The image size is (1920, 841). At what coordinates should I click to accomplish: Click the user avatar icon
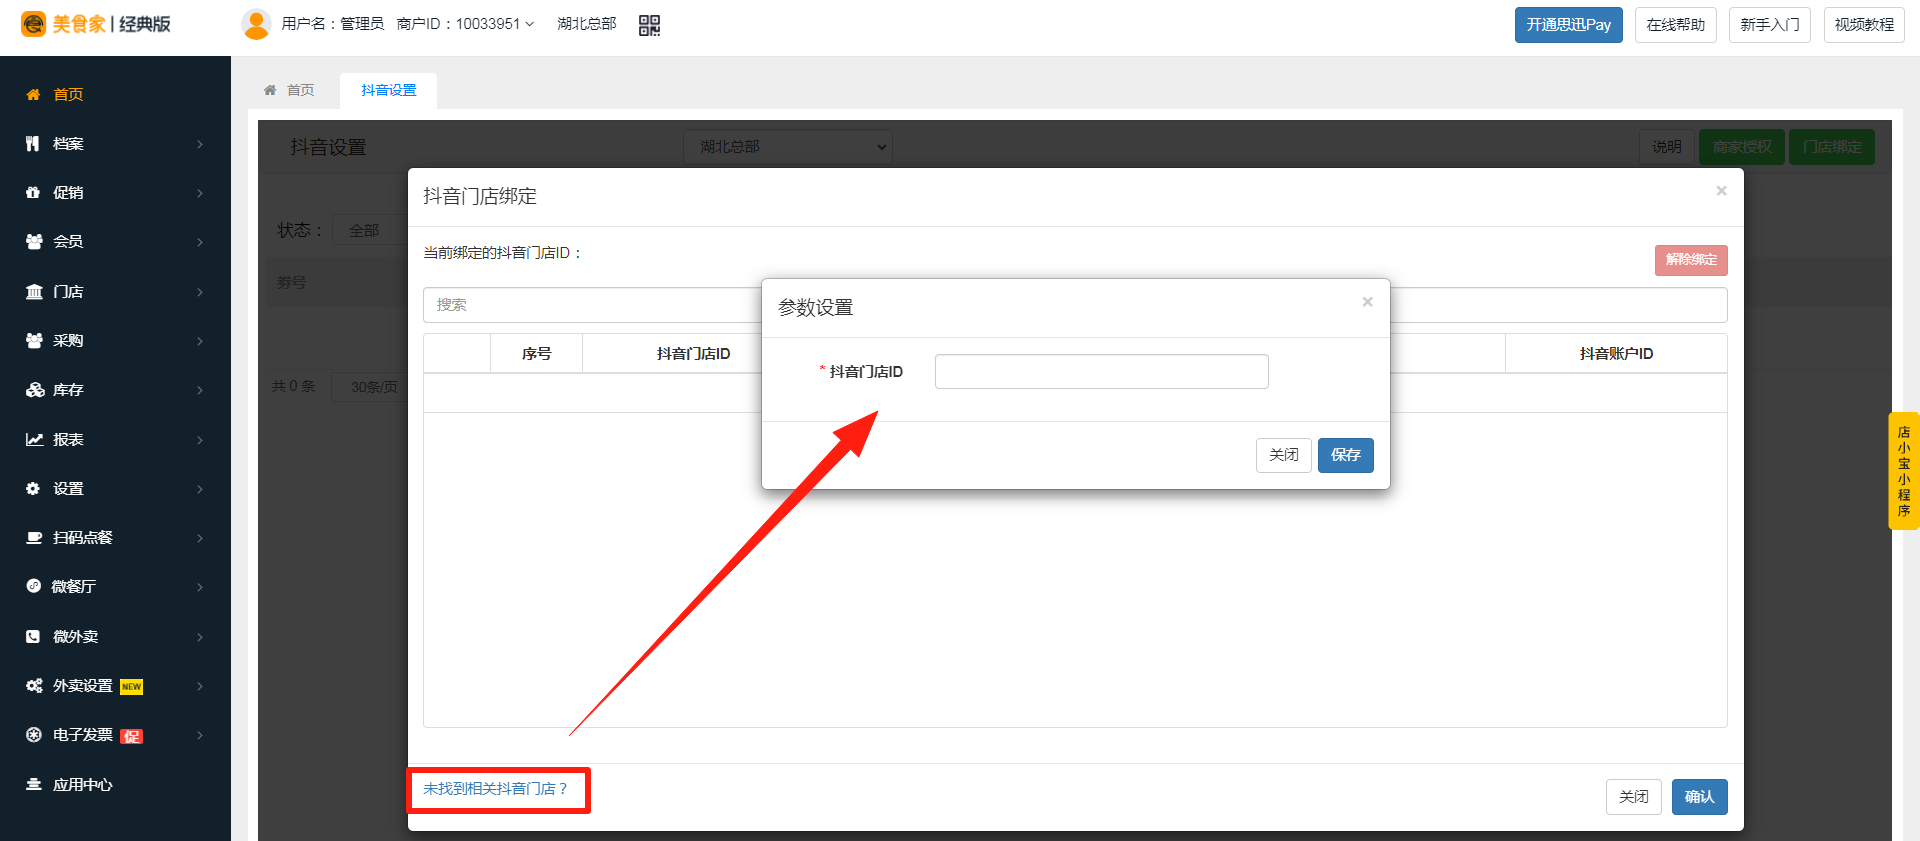point(257,24)
